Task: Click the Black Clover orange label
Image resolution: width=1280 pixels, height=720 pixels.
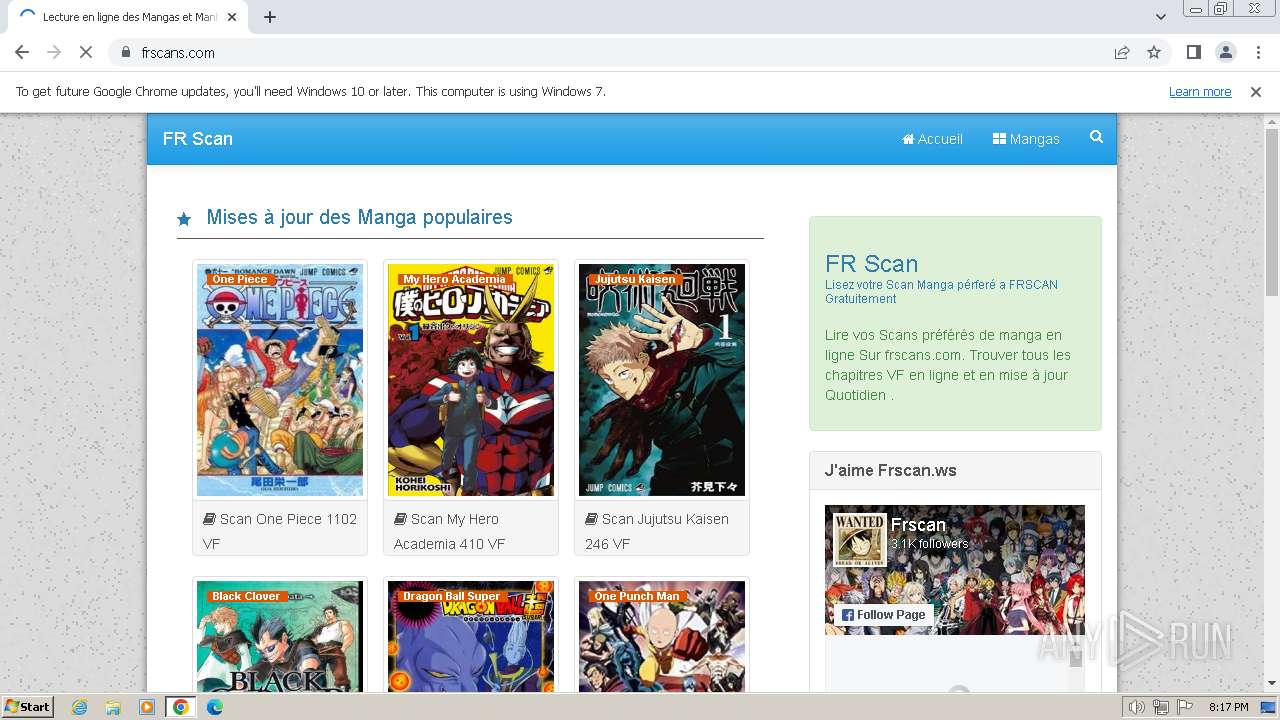Action: click(x=246, y=597)
